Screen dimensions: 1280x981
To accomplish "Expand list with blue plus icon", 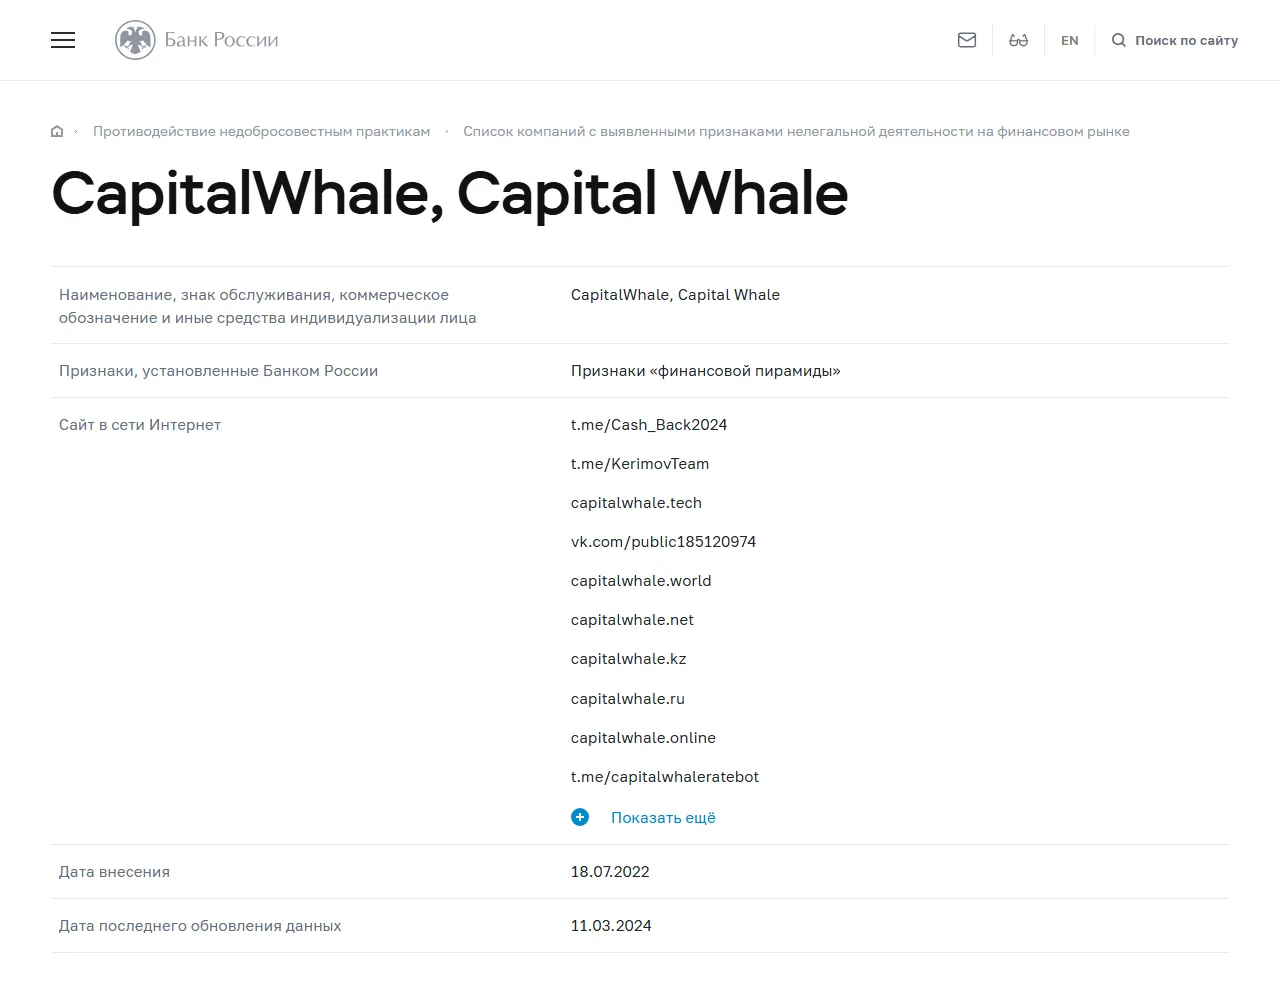I will click(x=580, y=817).
